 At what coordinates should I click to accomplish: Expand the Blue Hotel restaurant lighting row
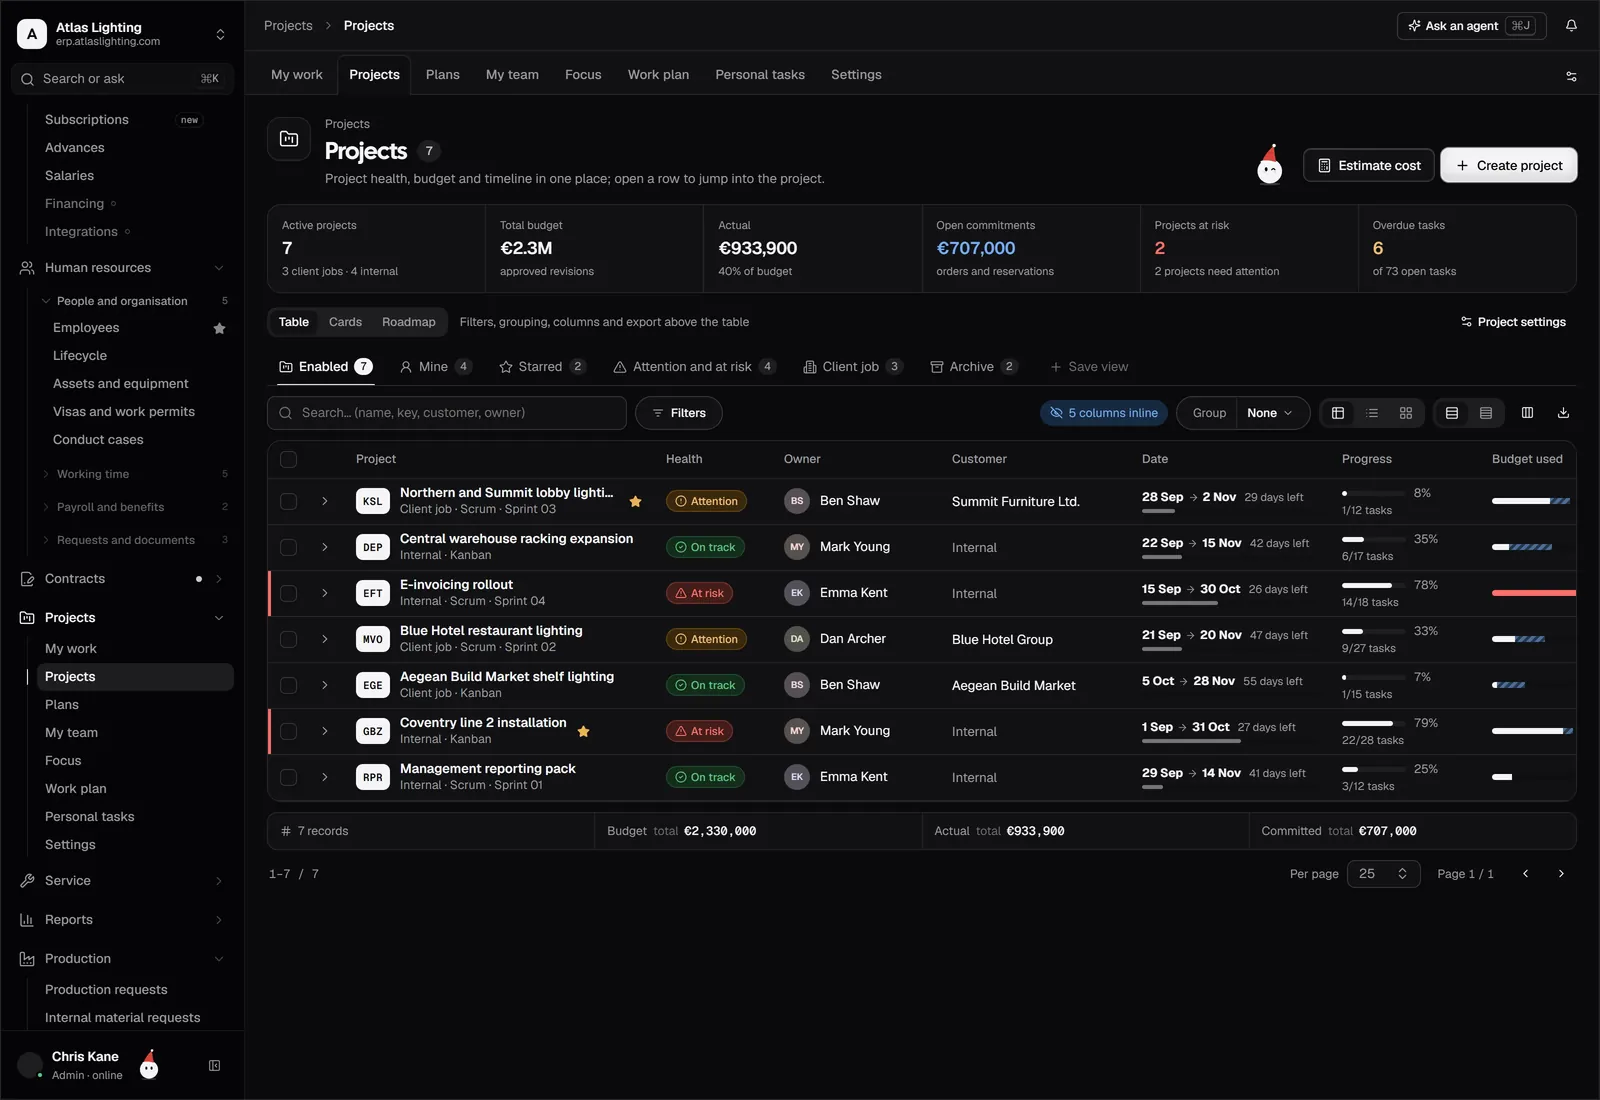point(325,639)
